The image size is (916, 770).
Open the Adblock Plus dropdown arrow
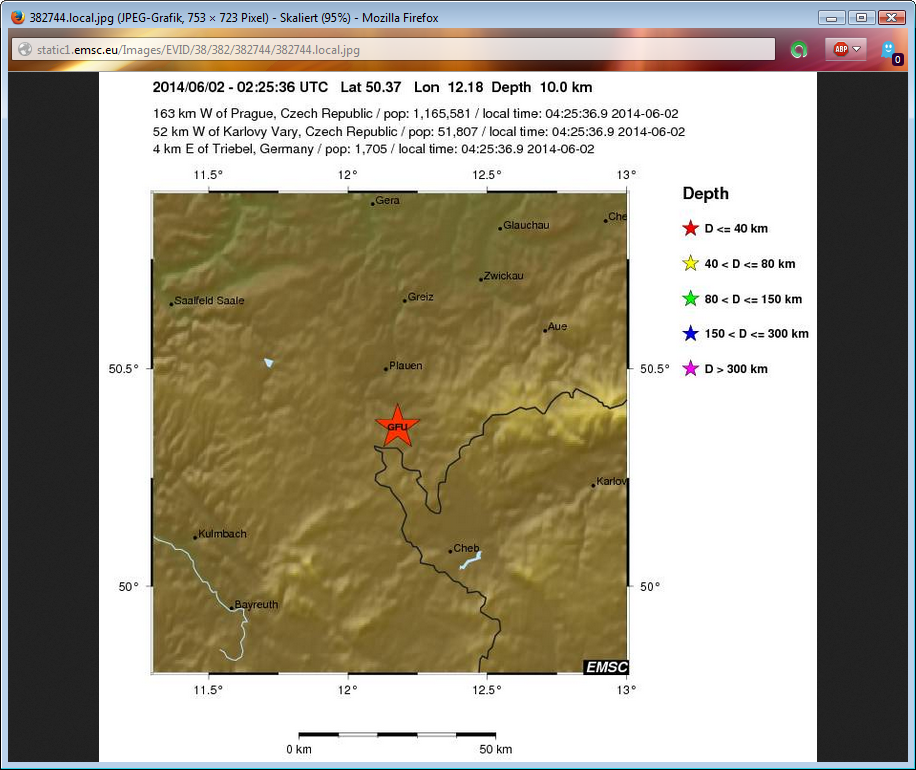point(859,50)
